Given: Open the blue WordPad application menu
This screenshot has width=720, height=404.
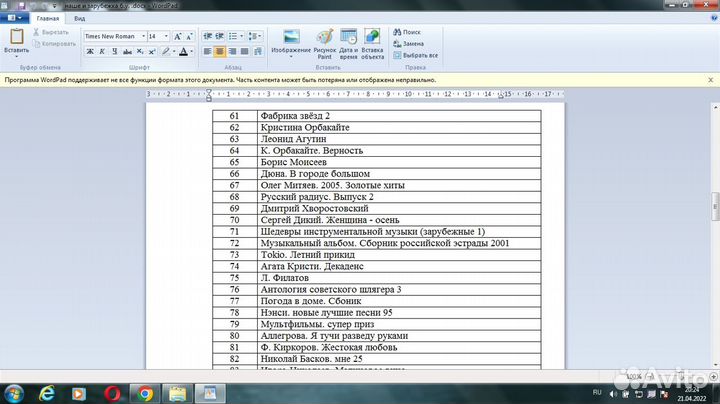Looking at the screenshot, I should point(14,18).
